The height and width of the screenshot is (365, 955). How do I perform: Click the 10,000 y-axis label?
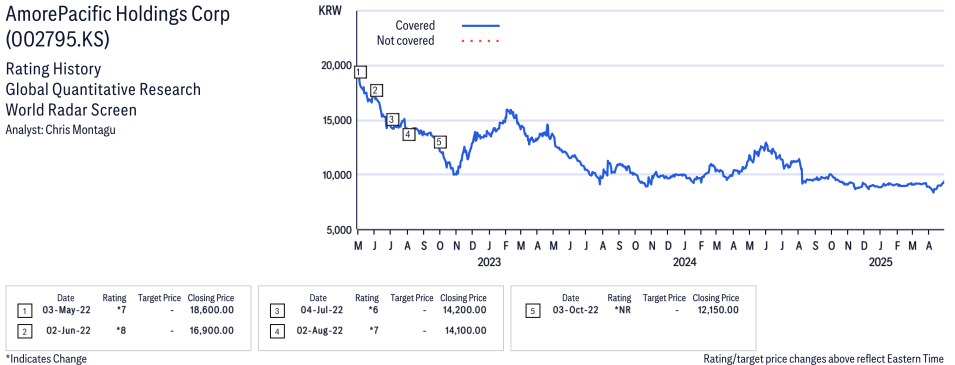coord(336,175)
